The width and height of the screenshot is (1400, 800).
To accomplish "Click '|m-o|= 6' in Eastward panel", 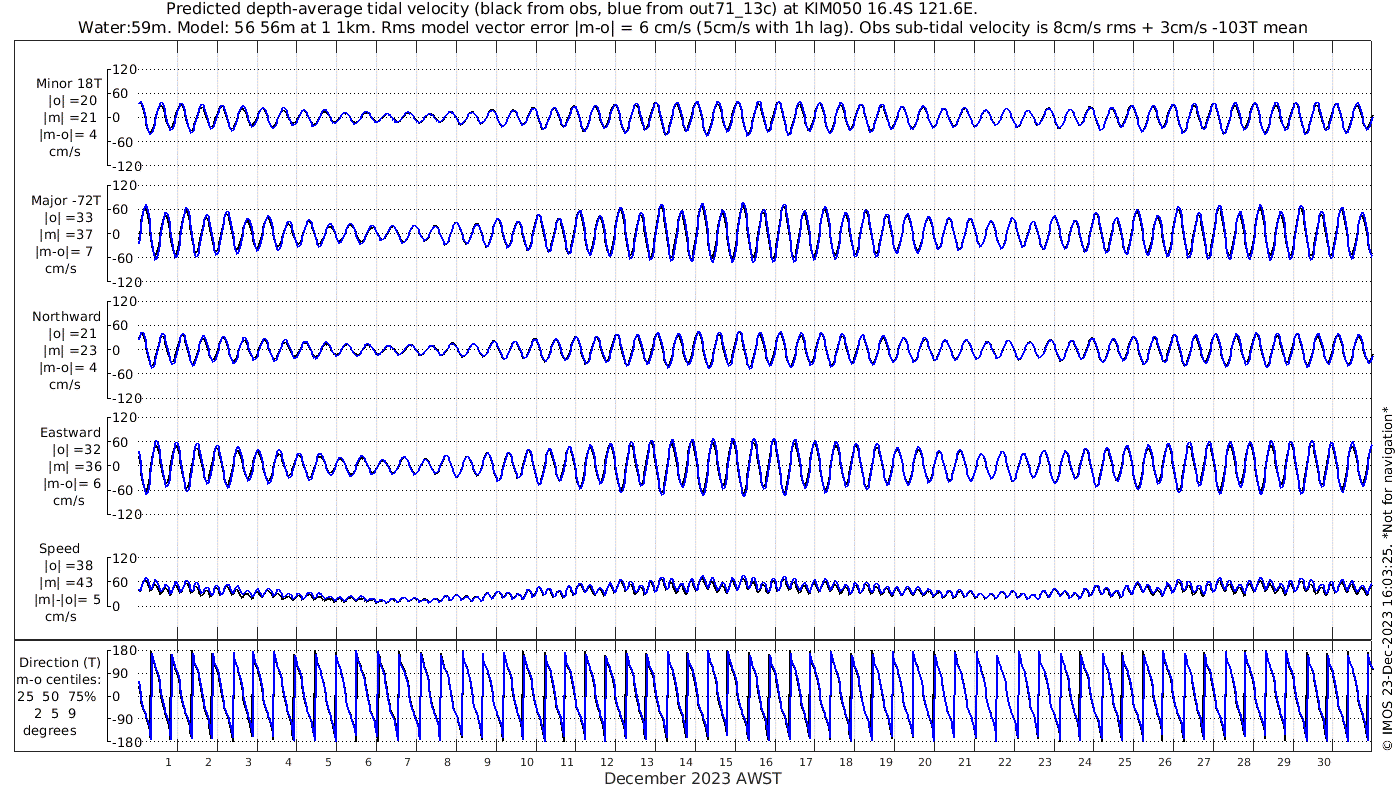I will (72, 483).
